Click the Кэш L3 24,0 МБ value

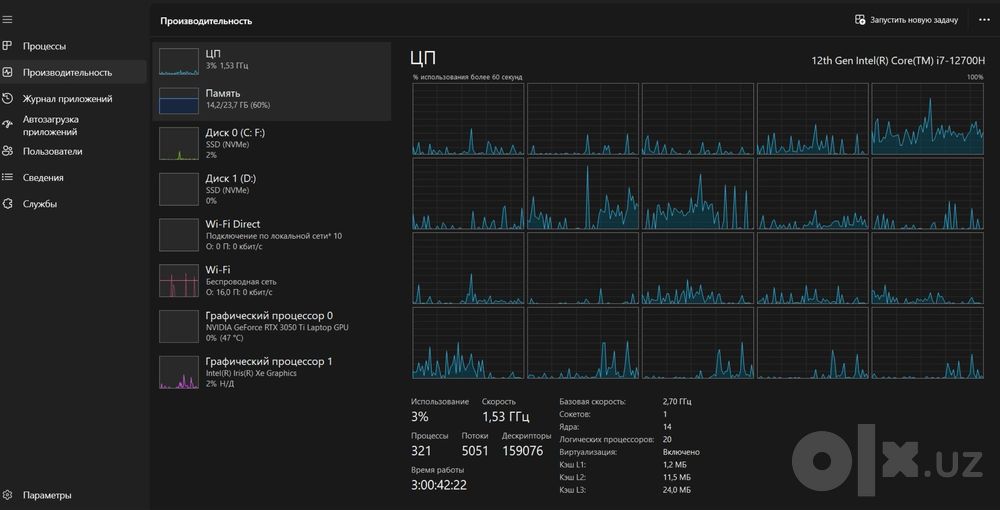coord(677,490)
